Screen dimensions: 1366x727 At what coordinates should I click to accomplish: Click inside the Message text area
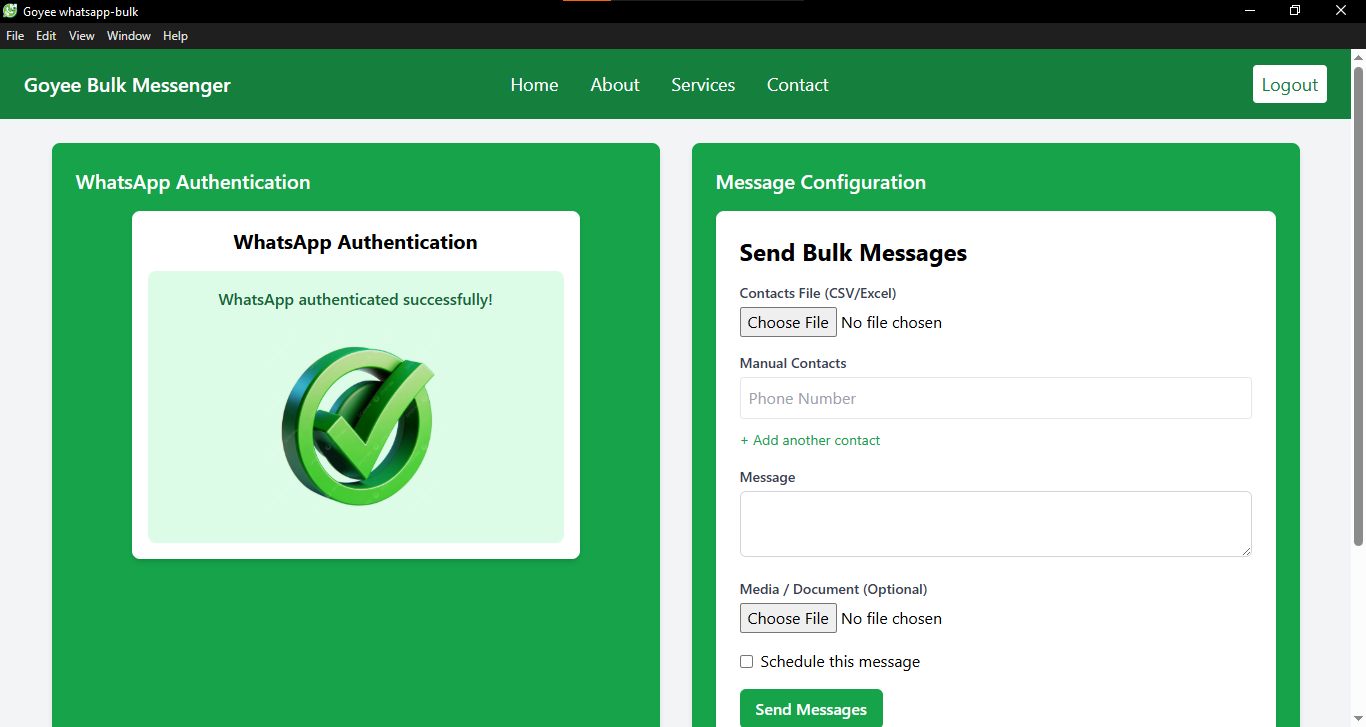tap(995, 523)
